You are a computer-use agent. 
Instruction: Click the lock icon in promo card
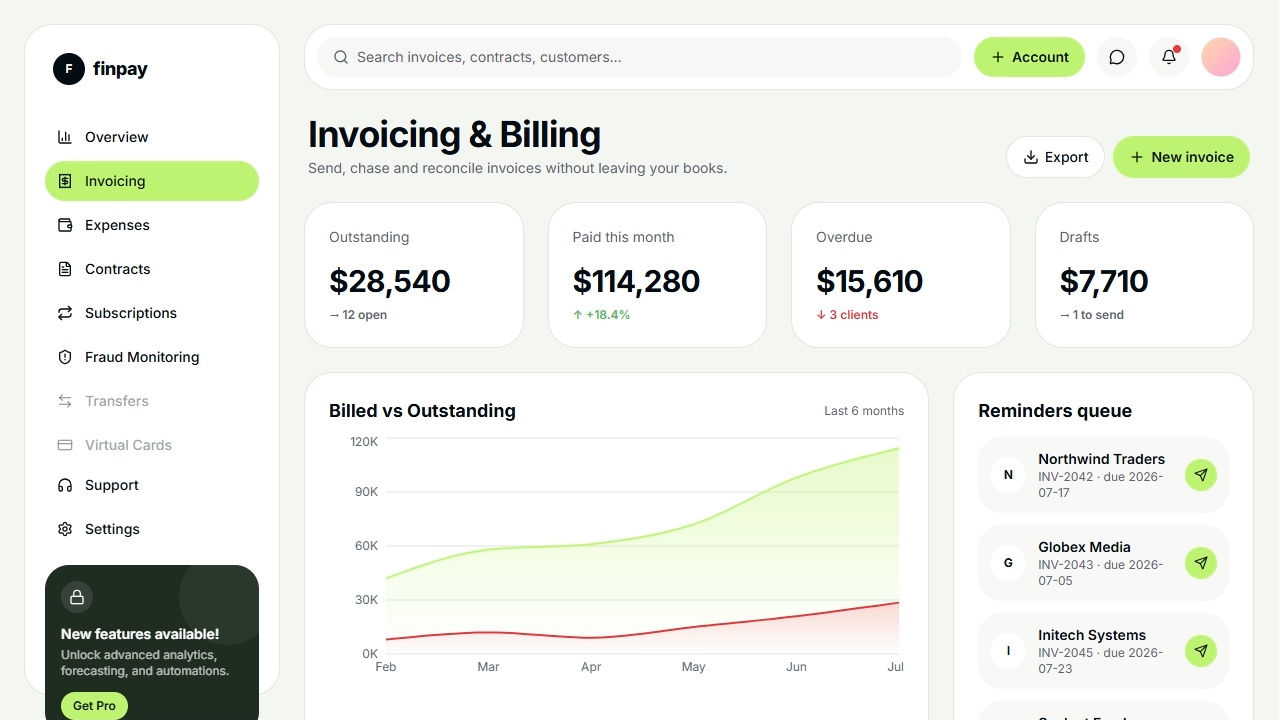[77, 597]
